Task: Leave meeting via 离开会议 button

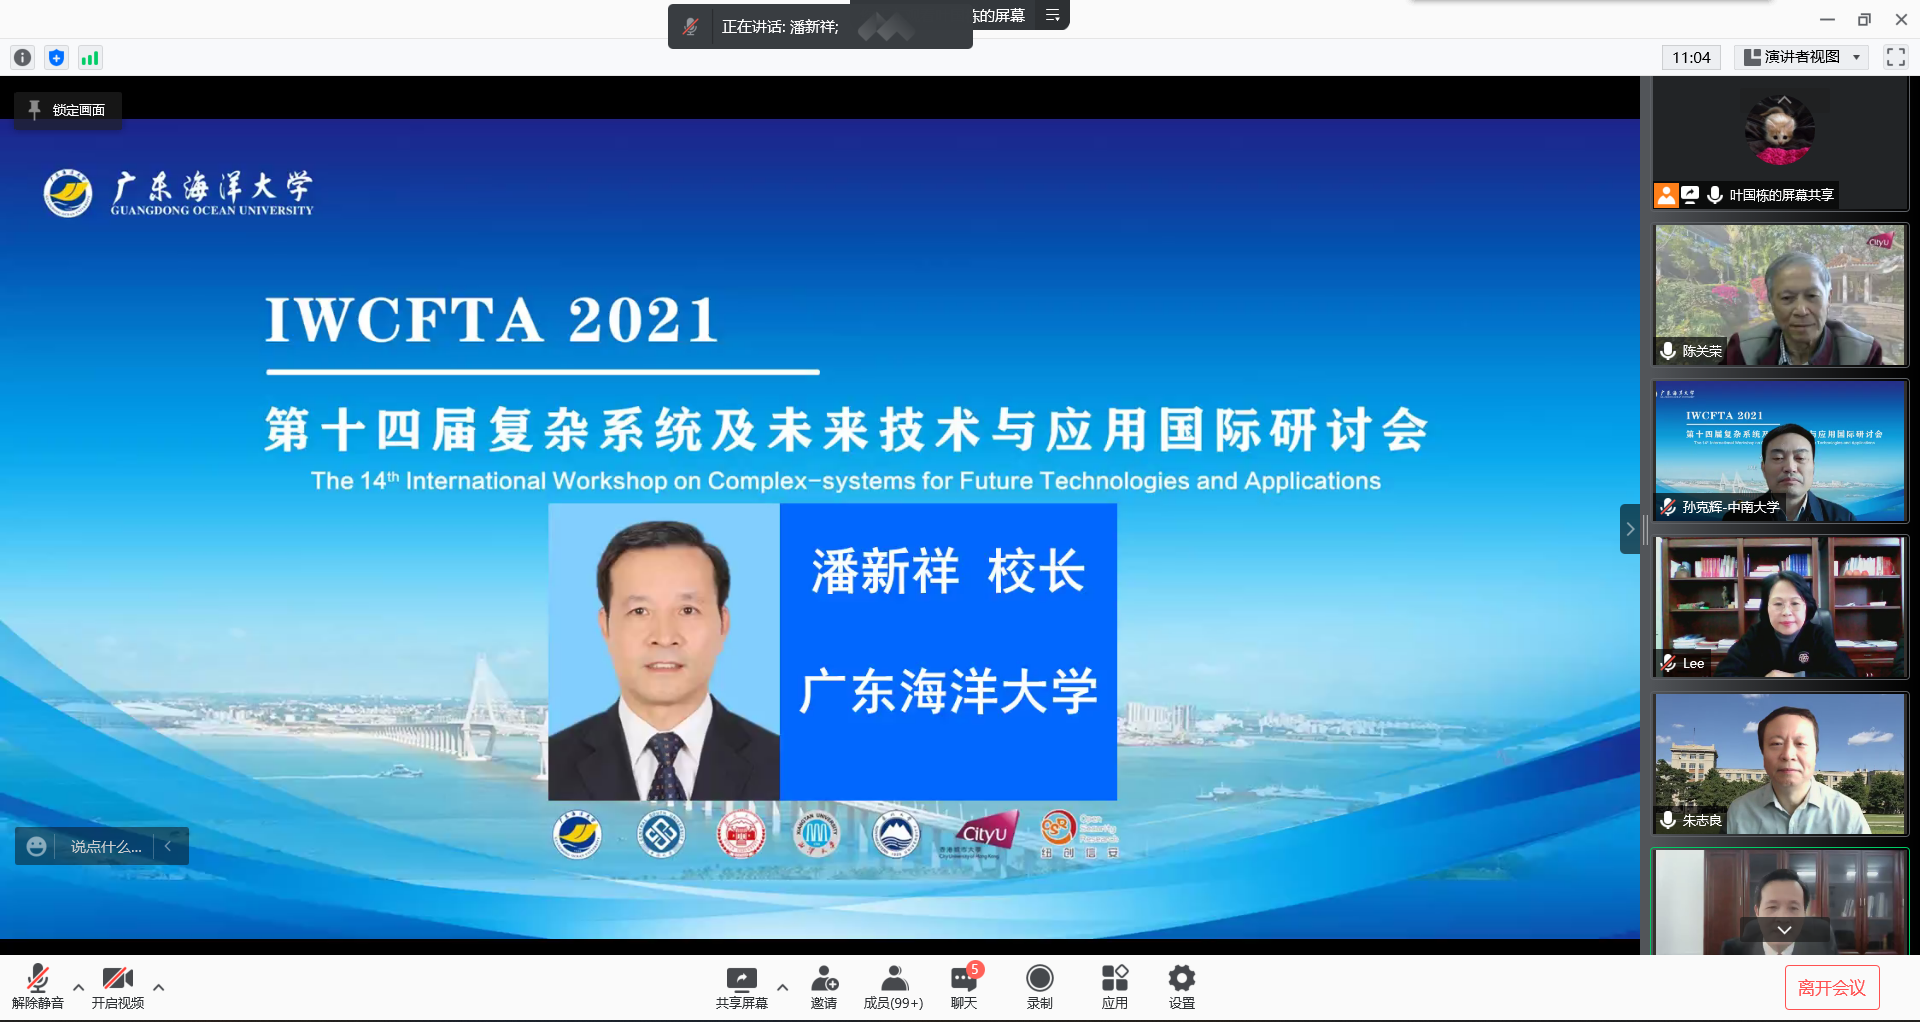Action: (1832, 988)
